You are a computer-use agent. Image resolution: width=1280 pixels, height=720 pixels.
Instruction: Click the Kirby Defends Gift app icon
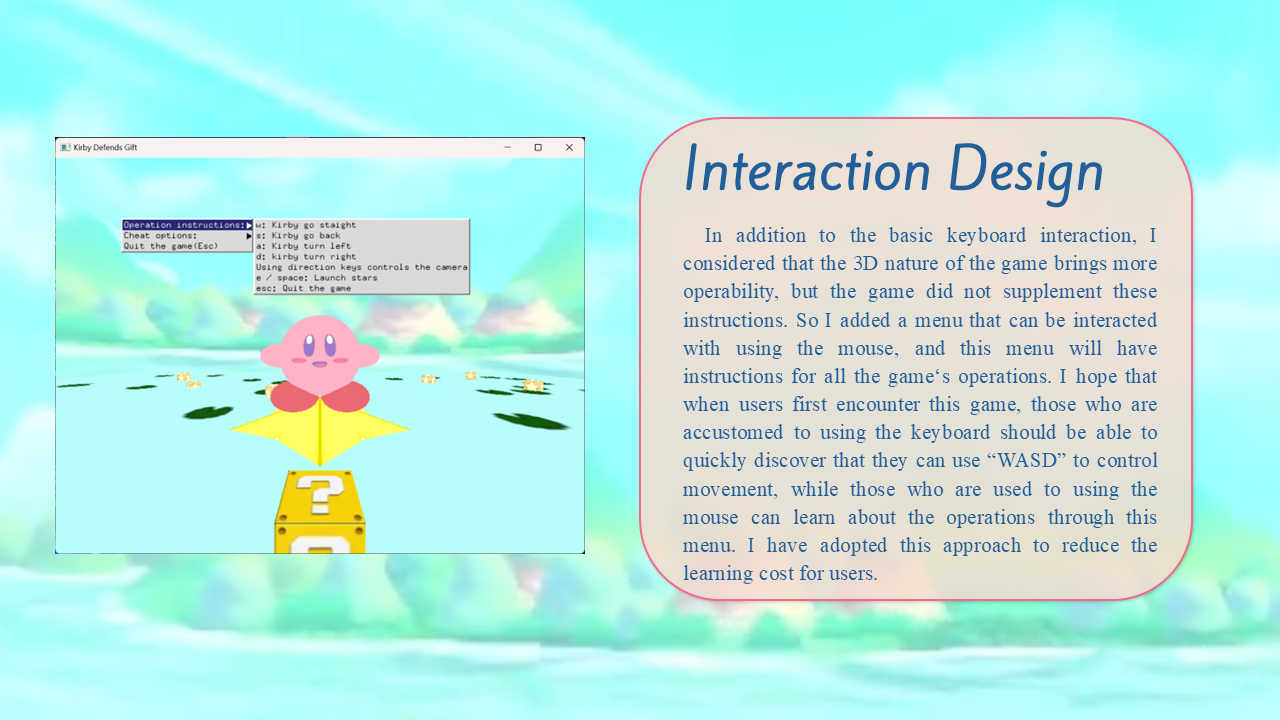[x=65, y=147]
